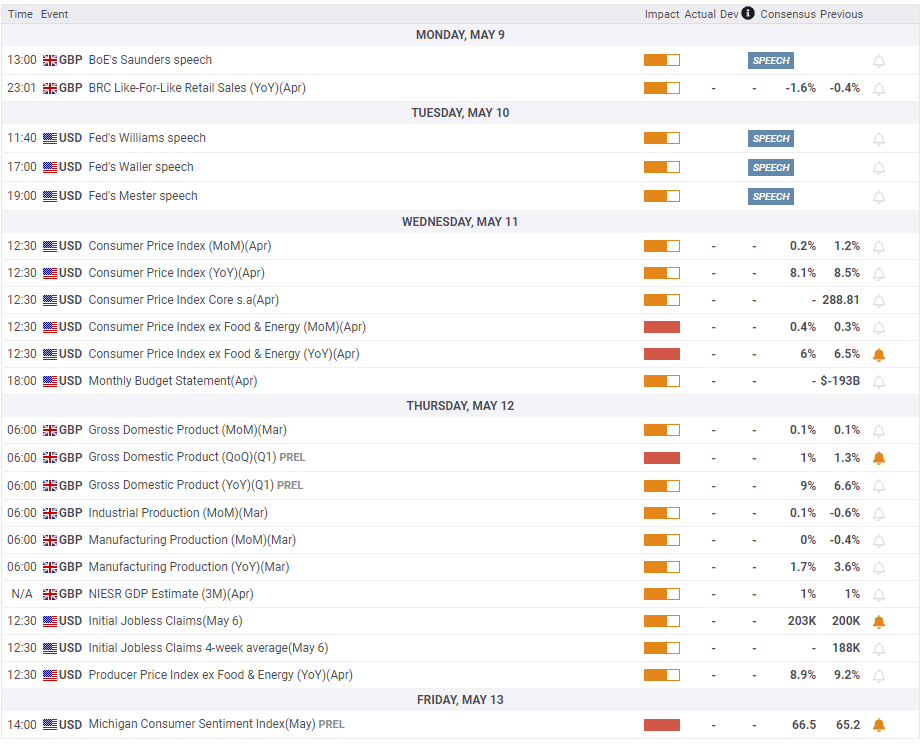Click red impact bar for CPI ex Food & Energy (MoM)
This screenshot has width=922, height=745.
coord(662,327)
